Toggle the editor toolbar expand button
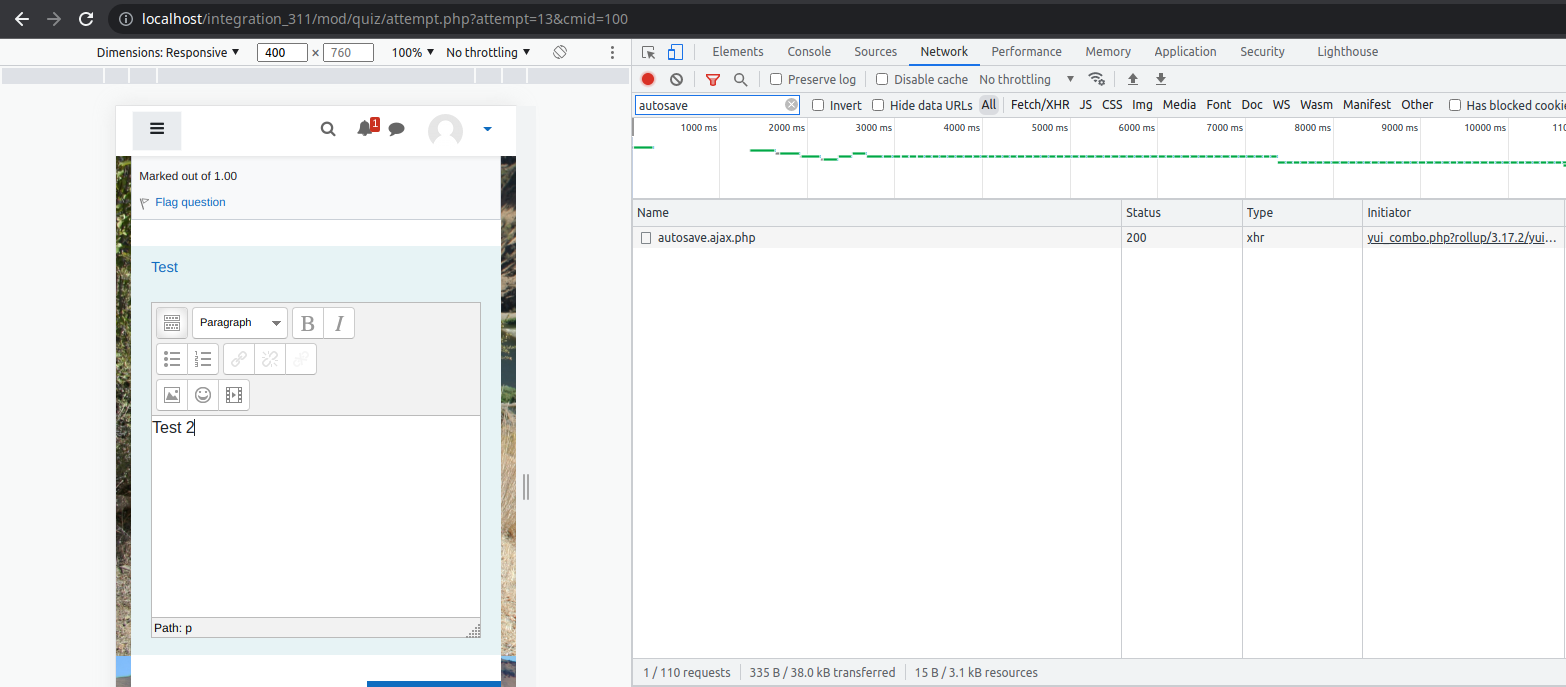Viewport: 1566px width, 687px height. coord(172,323)
